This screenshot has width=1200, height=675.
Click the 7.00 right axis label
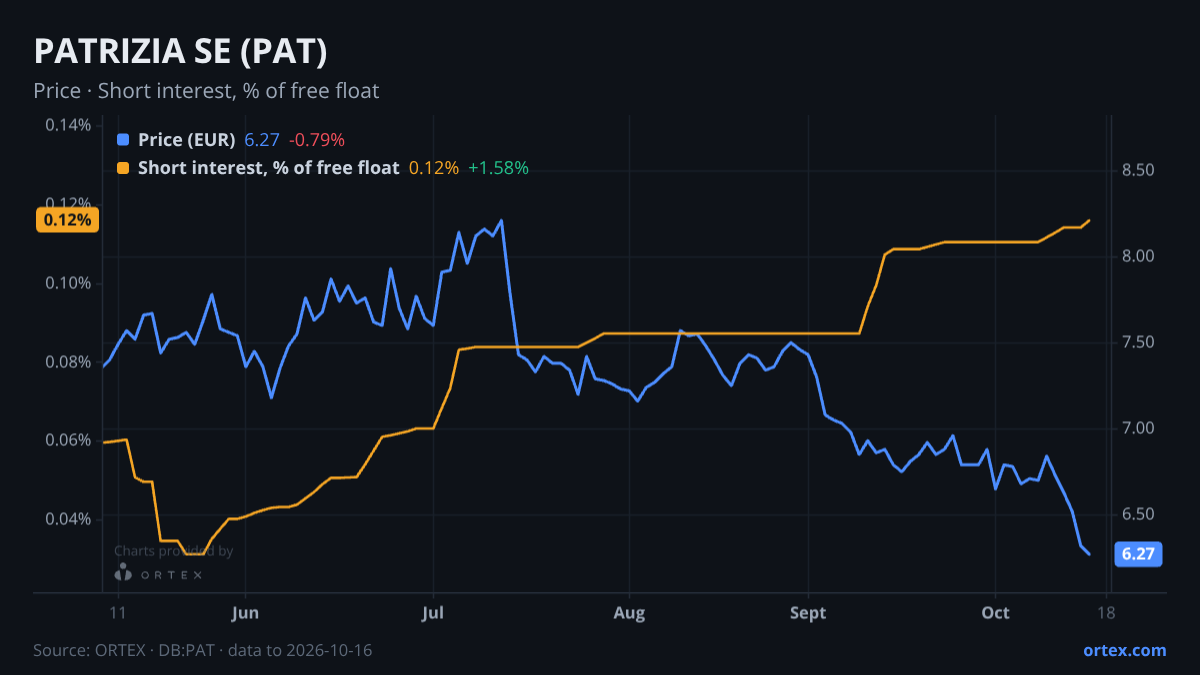tap(1139, 428)
